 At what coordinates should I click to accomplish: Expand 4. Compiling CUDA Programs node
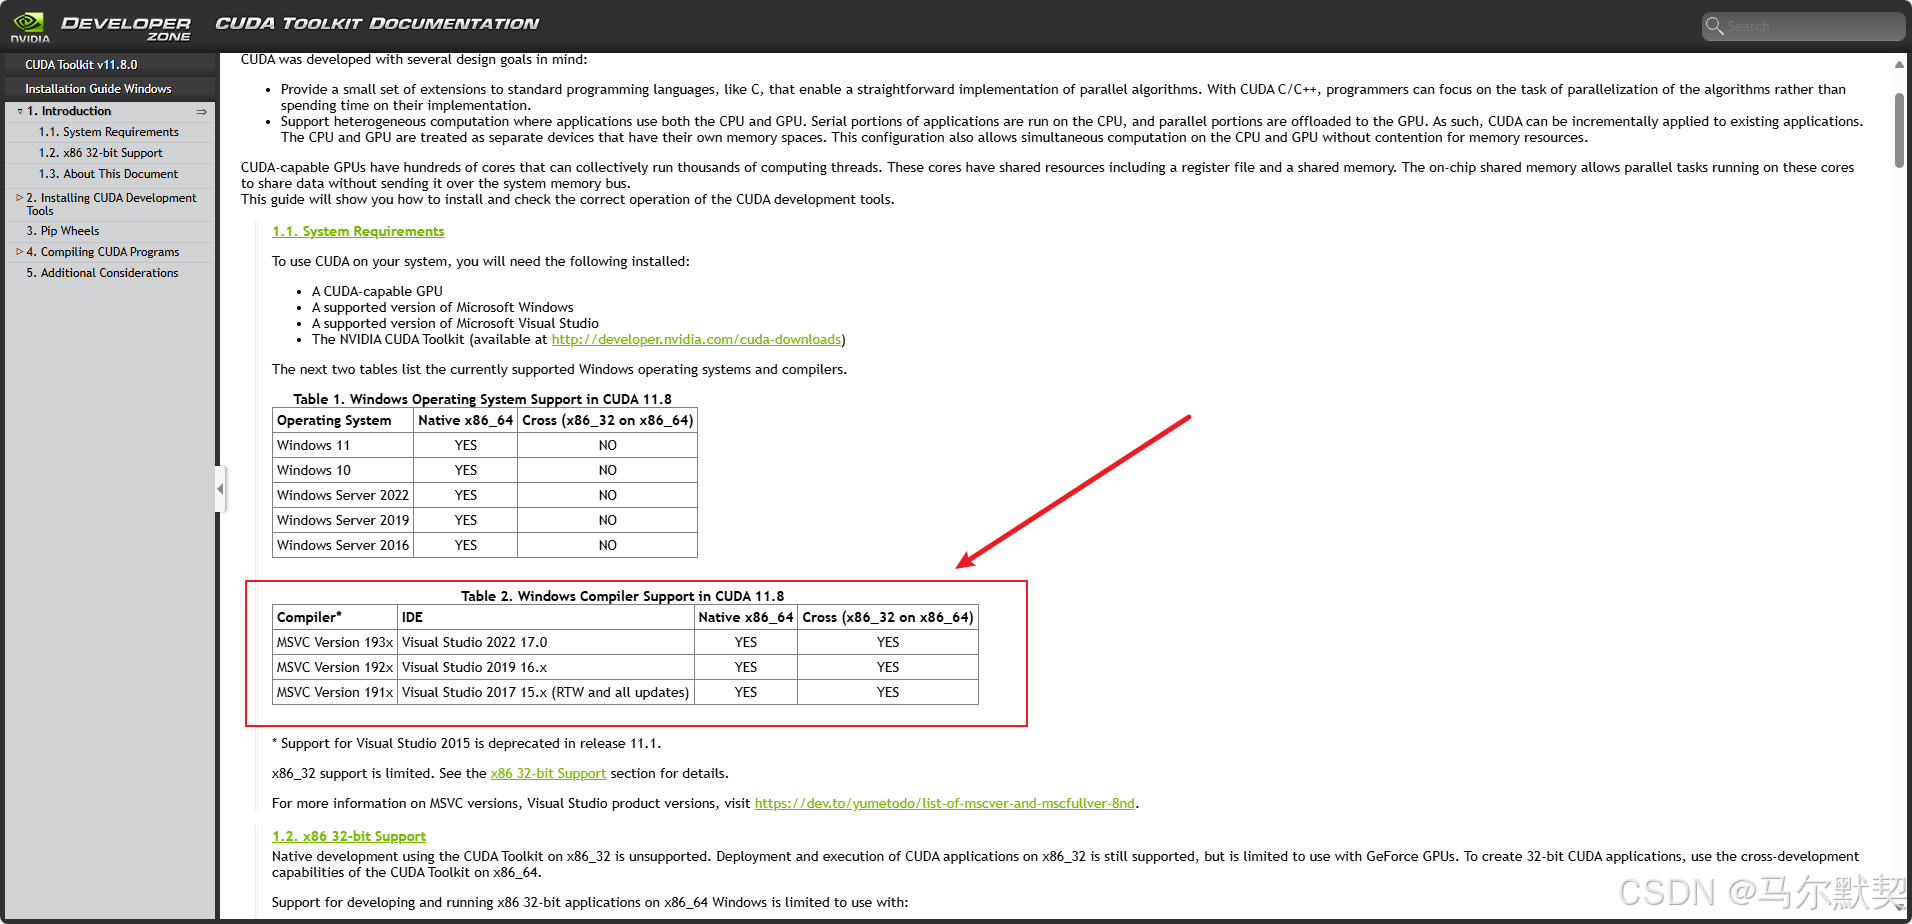[19, 252]
